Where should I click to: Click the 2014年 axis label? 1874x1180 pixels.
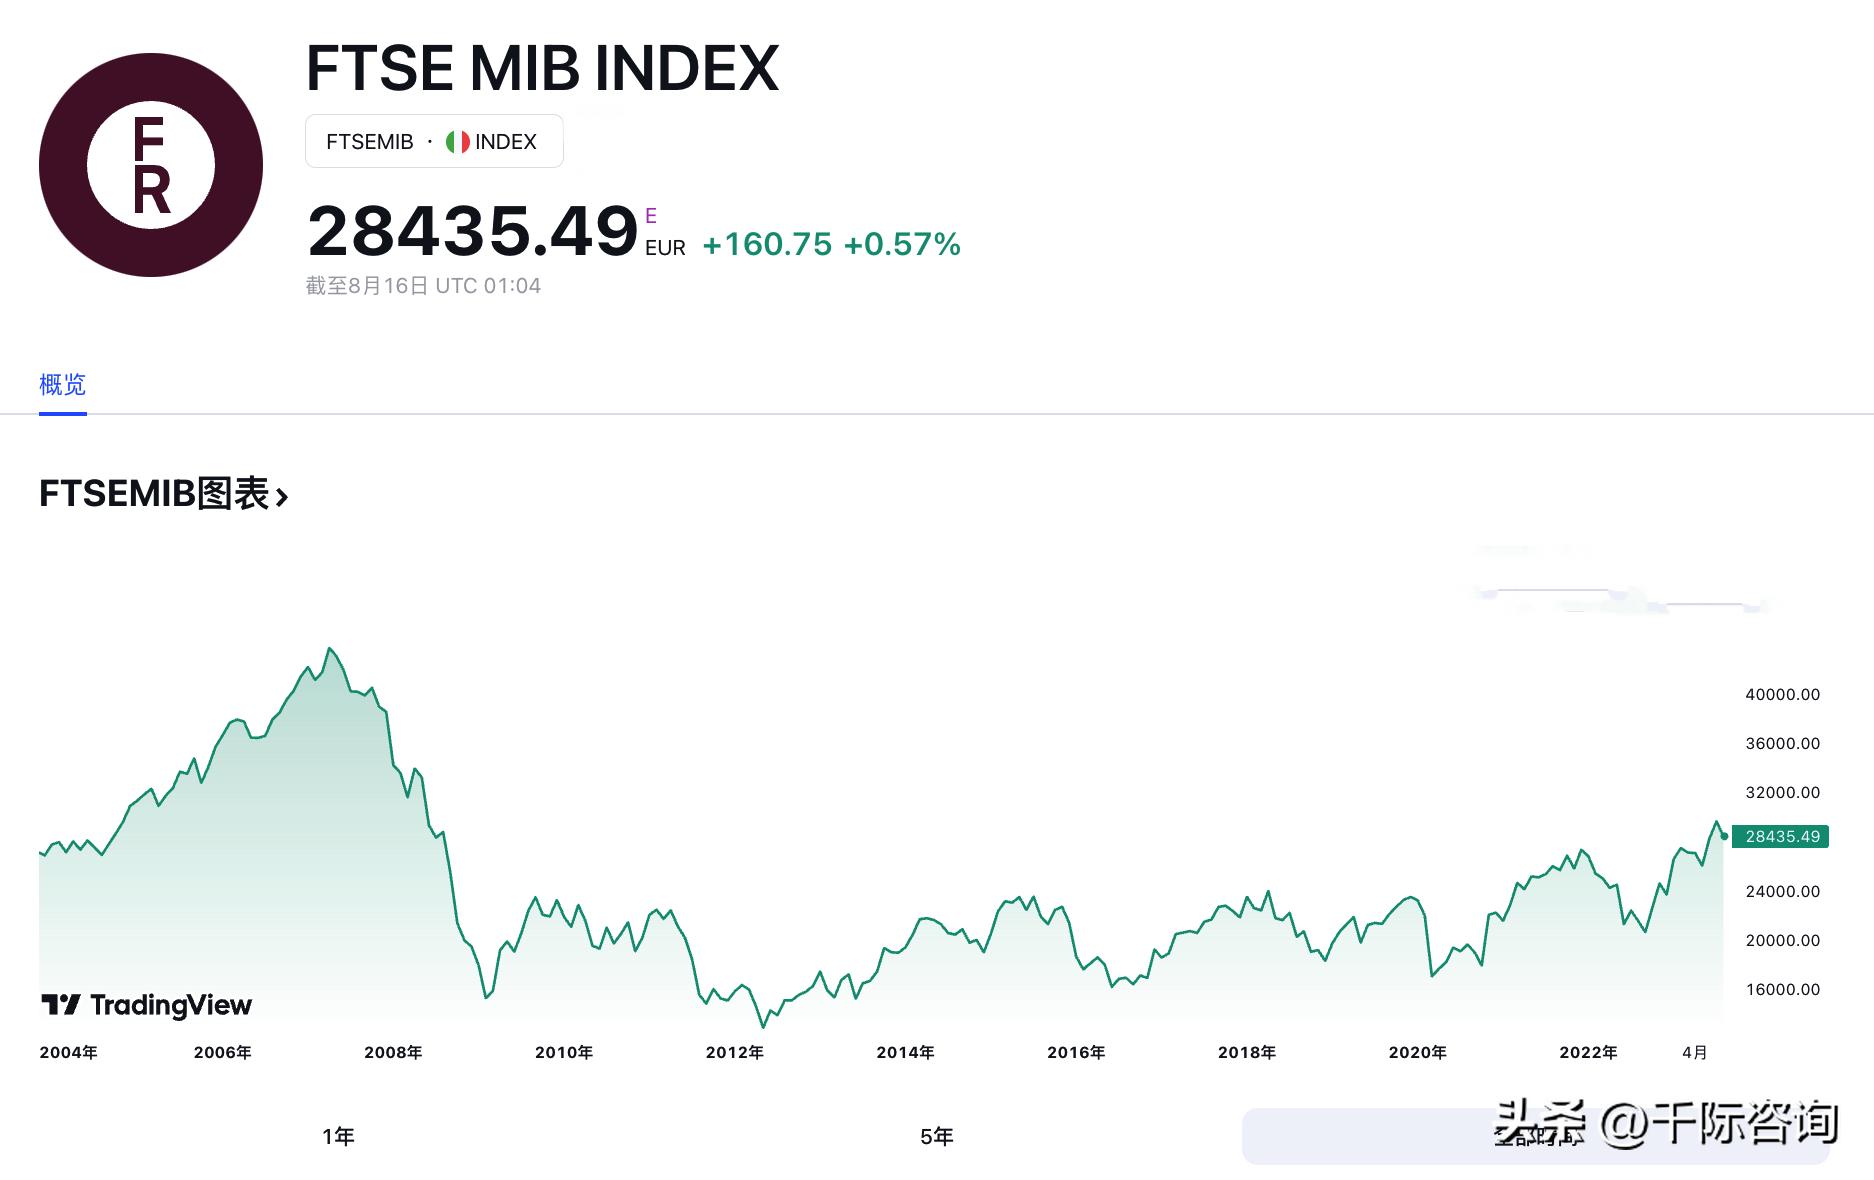pos(905,1052)
